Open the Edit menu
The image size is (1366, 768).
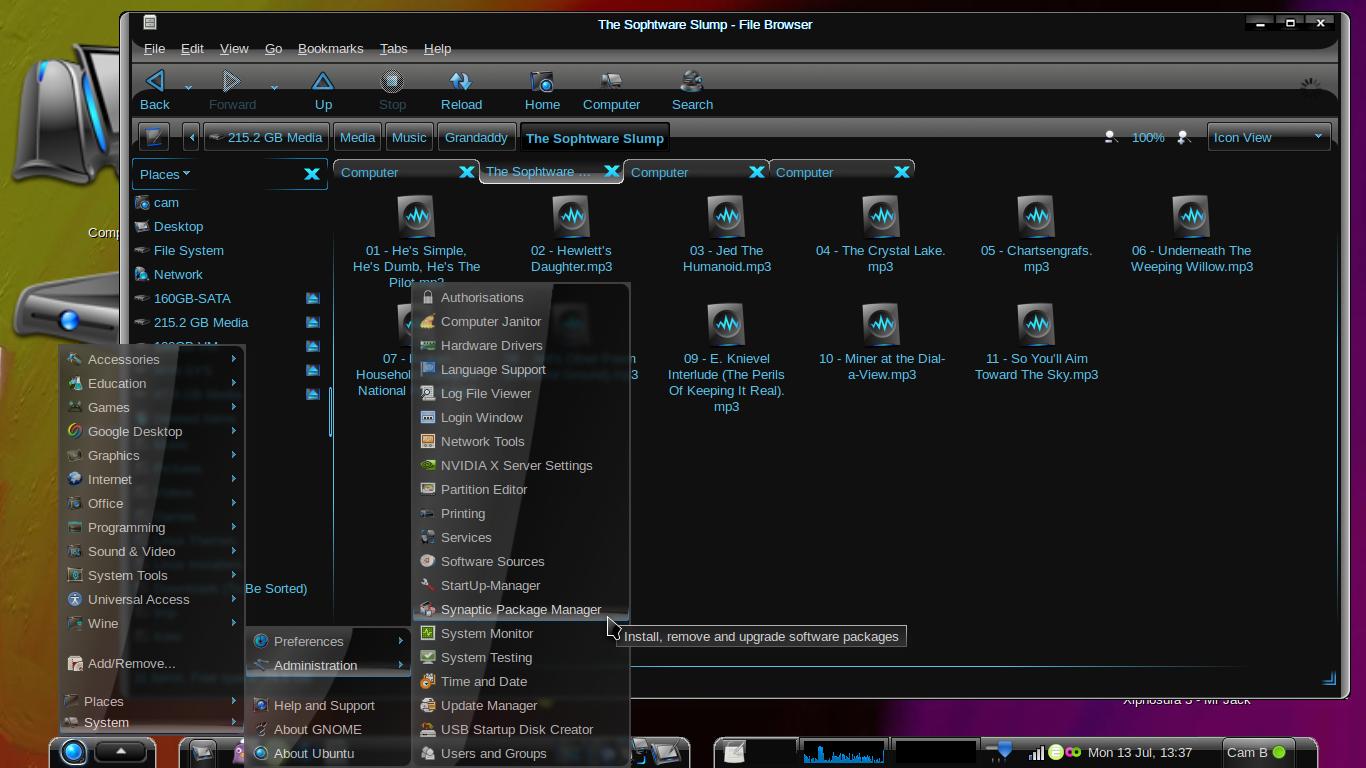[192, 48]
